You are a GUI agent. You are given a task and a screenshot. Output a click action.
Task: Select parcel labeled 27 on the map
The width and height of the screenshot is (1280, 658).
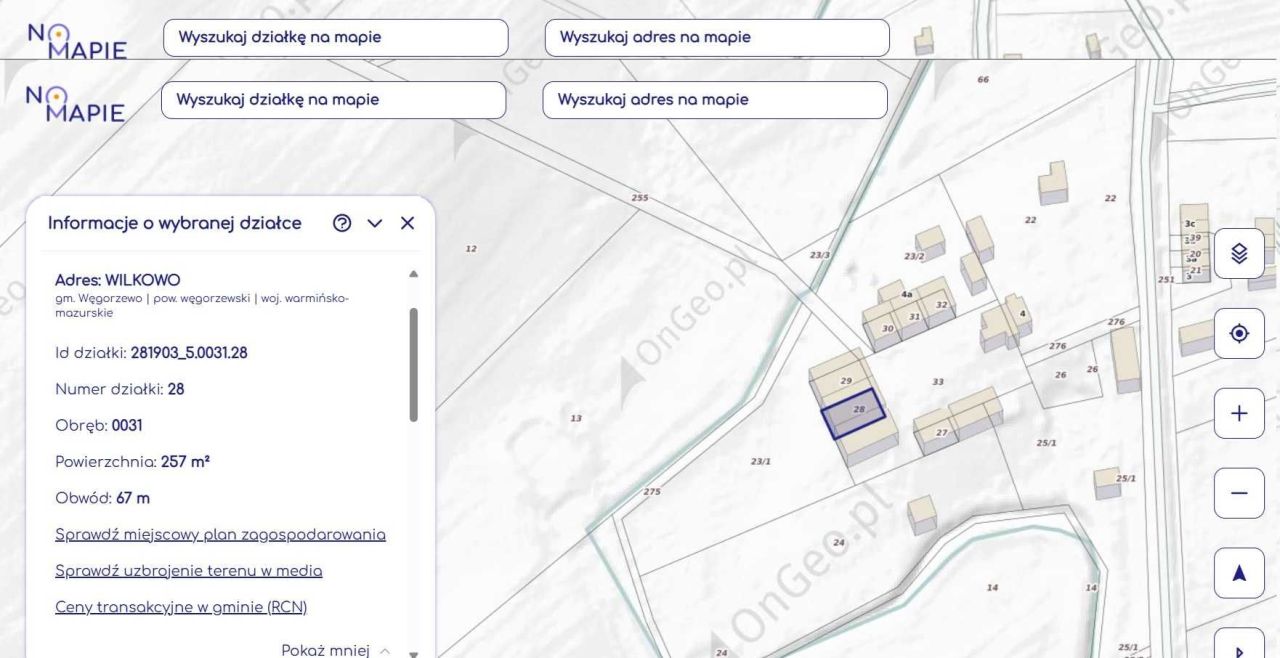942,432
